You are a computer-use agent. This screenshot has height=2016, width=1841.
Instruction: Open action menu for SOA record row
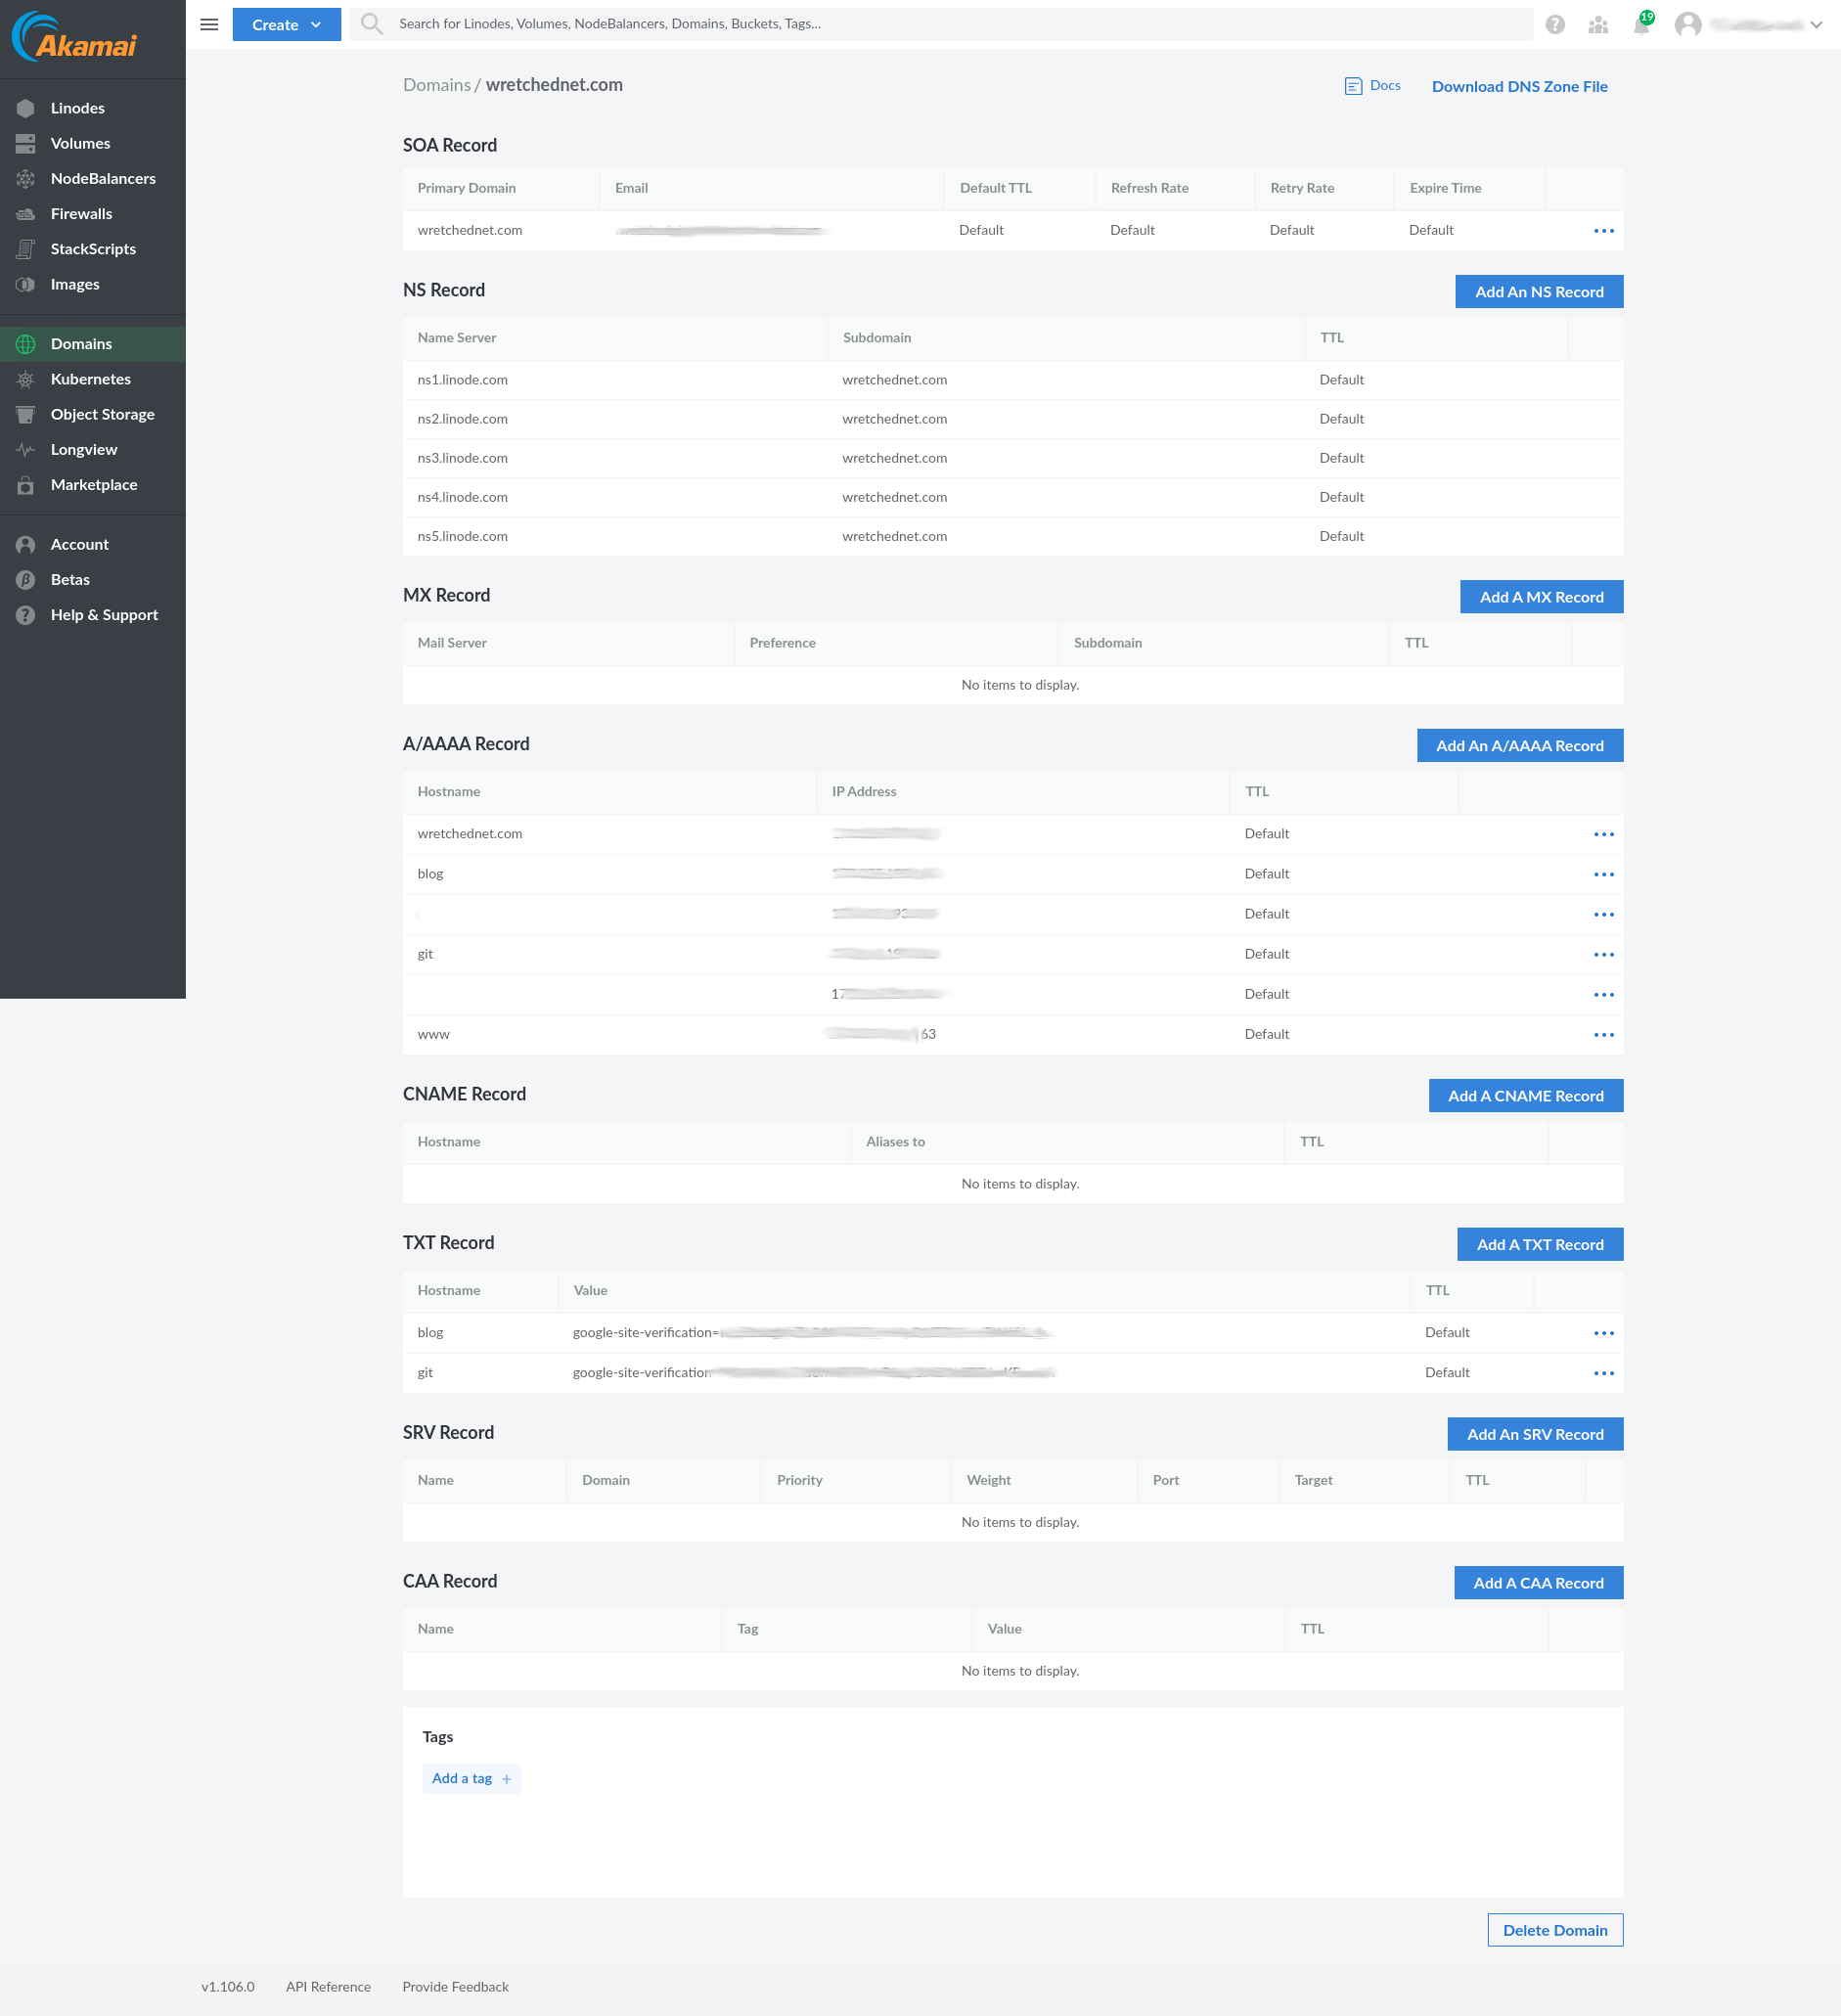1603,231
